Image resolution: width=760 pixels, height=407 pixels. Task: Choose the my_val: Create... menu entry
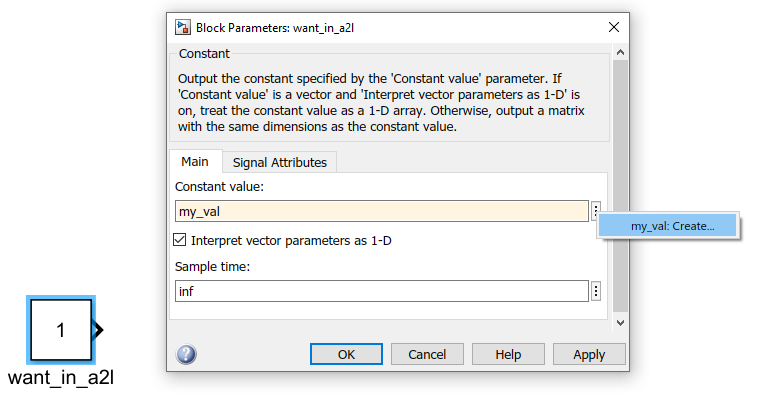click(x=667, y=226)
